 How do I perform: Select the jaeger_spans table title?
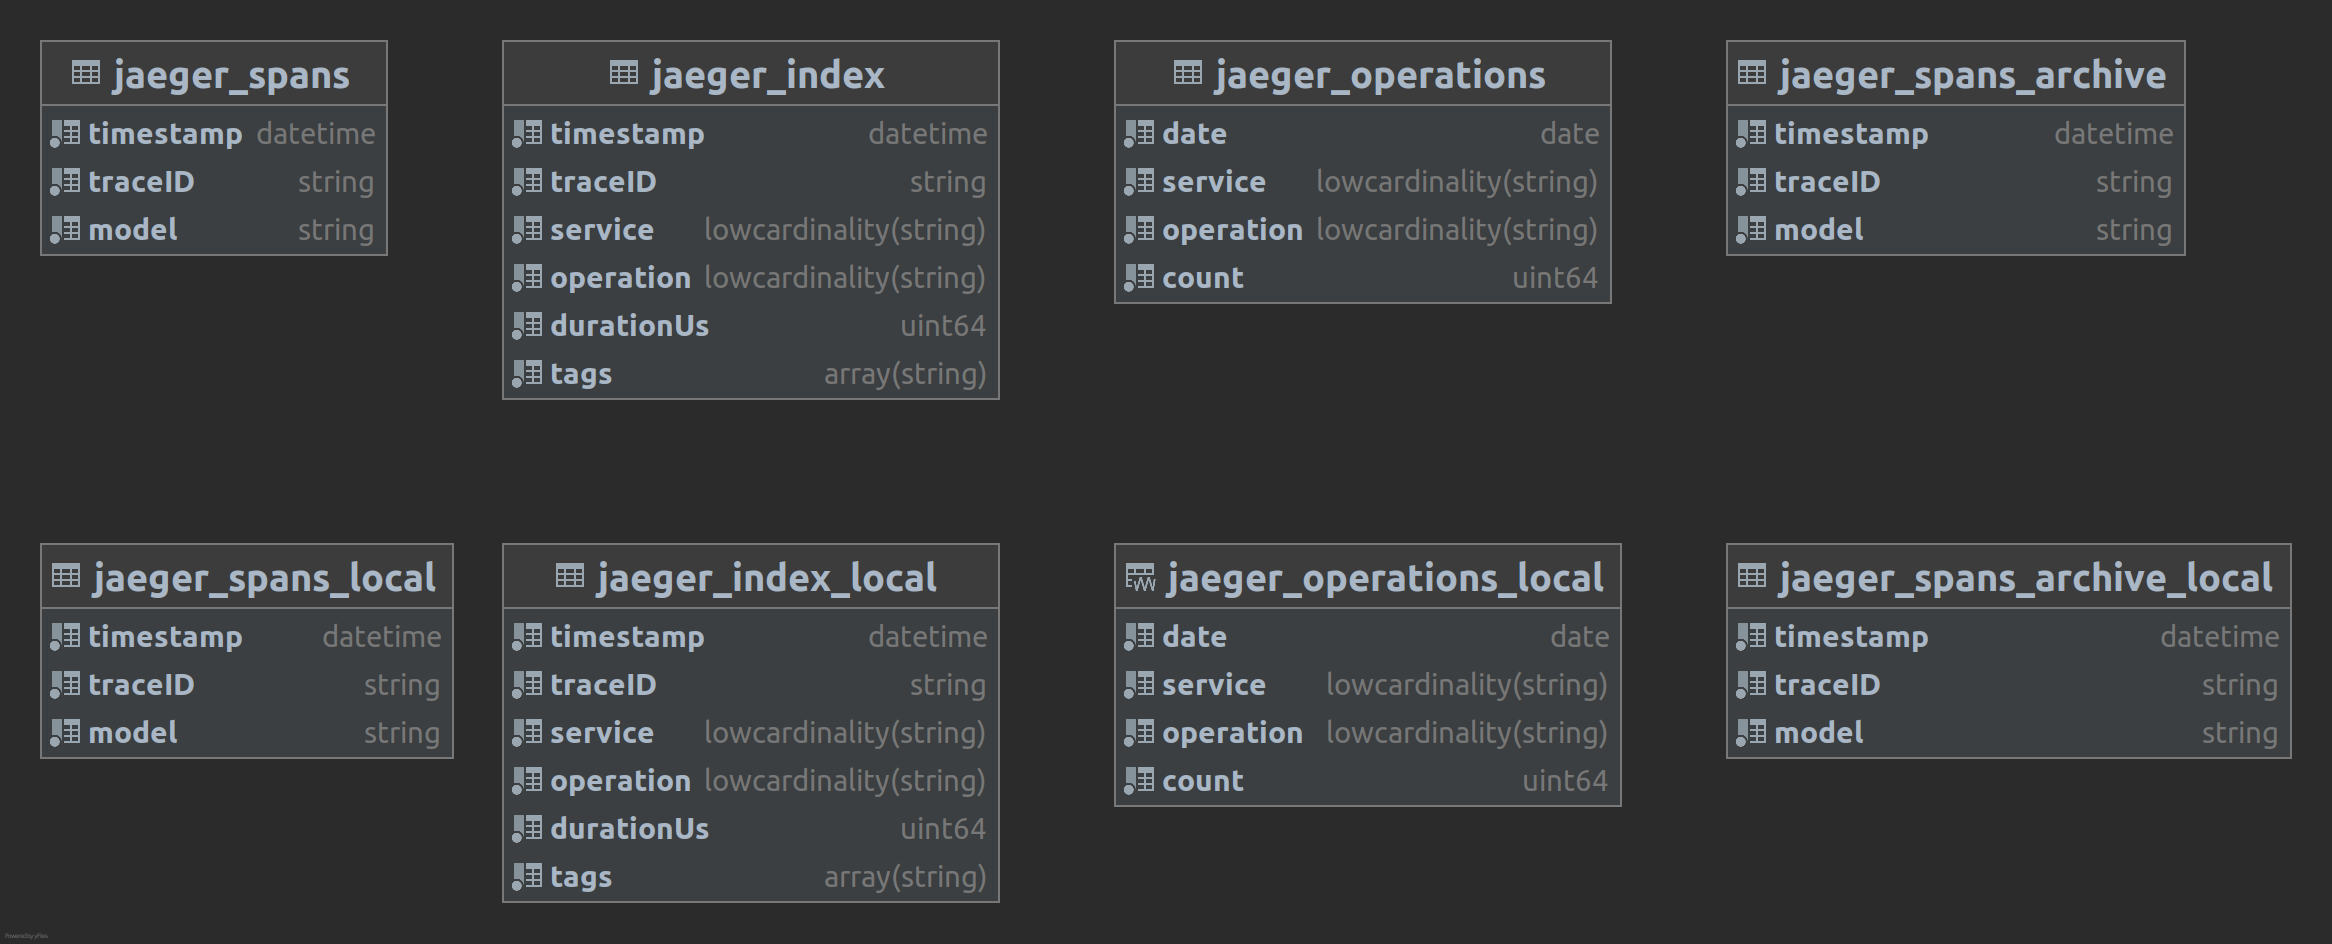tap(231, 75)
